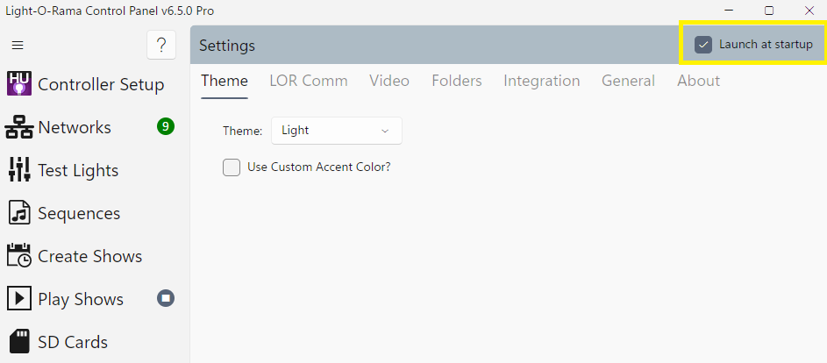Open the General settings tab
827x363 pixels.
click(x=628, y=81)
